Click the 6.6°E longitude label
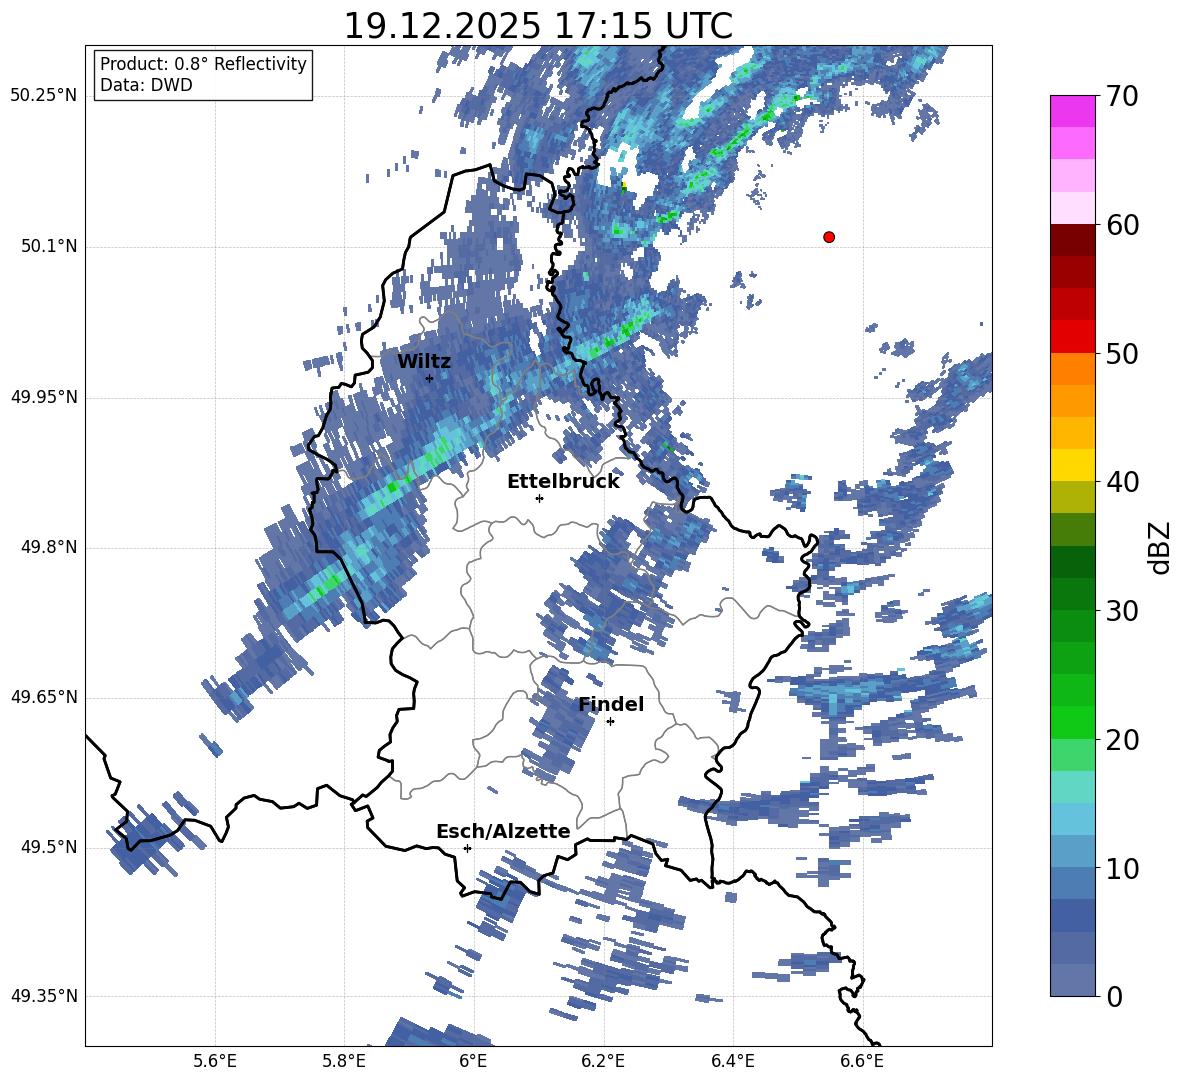 click(862, 1061)
